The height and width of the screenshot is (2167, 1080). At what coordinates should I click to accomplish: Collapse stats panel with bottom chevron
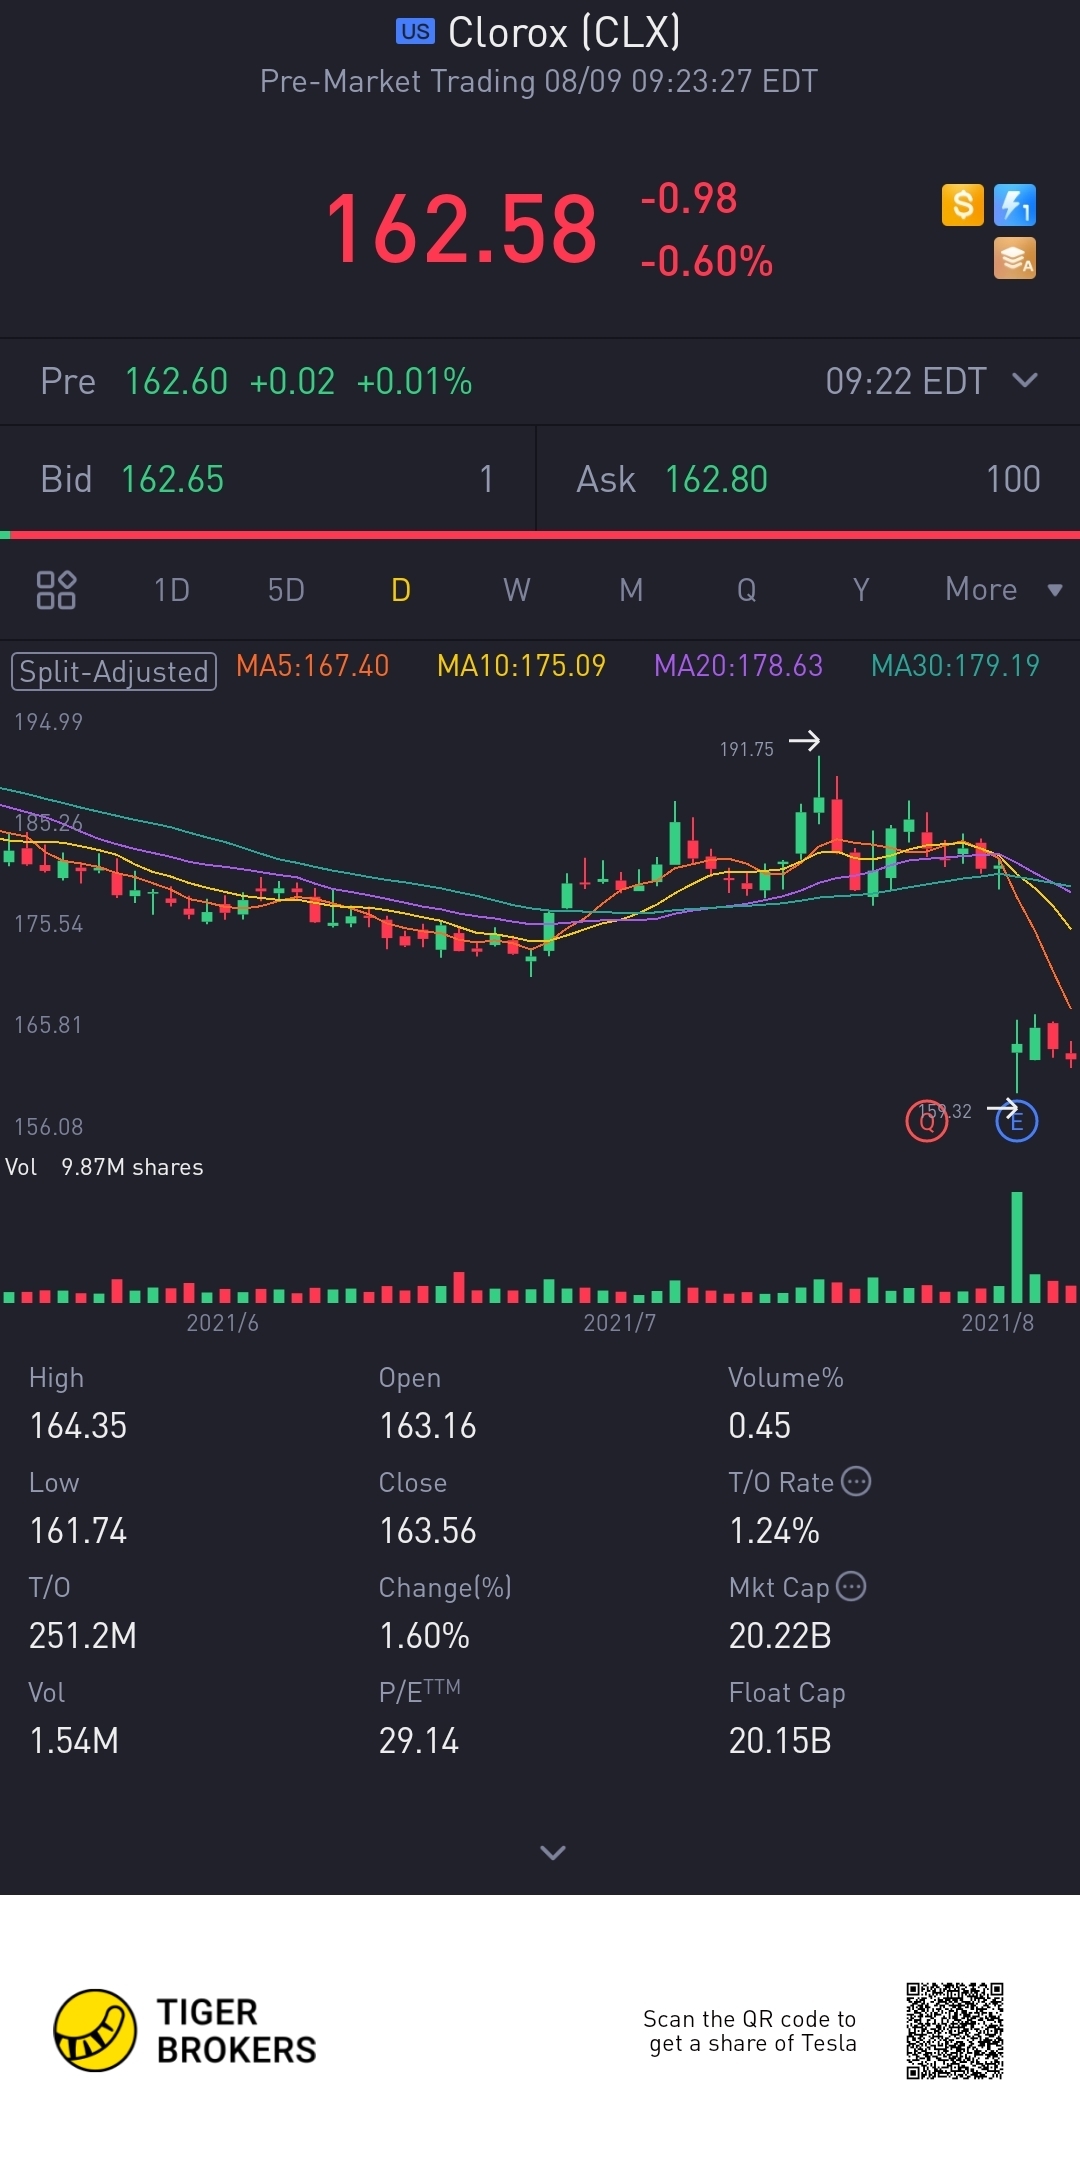click(x=553, y=1853)
